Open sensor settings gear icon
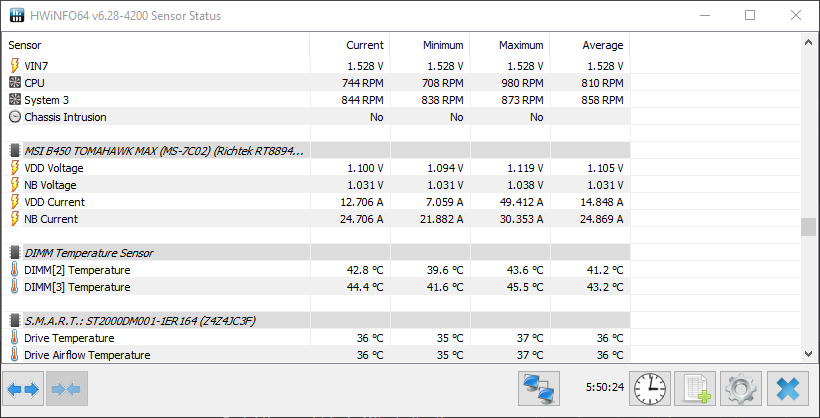 [741, 389]
